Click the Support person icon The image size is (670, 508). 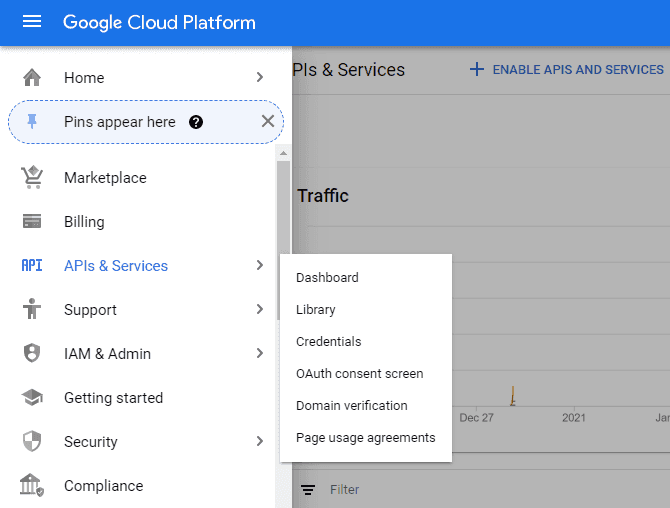click(x=32, y=309)
